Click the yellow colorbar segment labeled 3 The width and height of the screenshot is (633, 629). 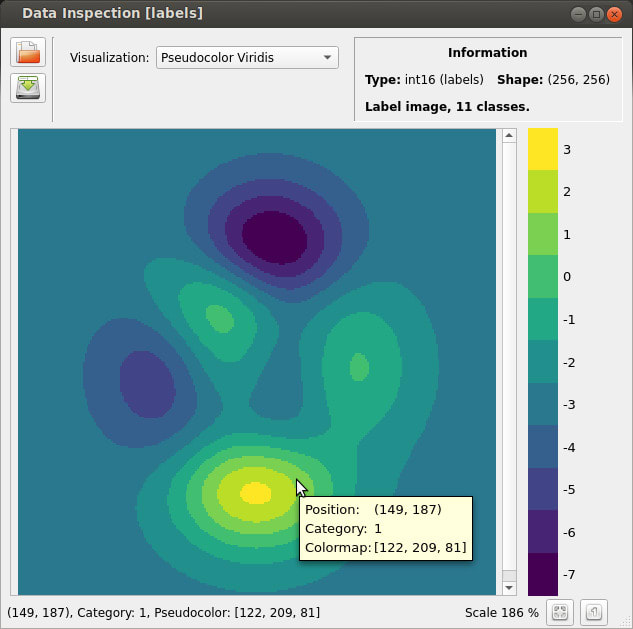[543, 149]
